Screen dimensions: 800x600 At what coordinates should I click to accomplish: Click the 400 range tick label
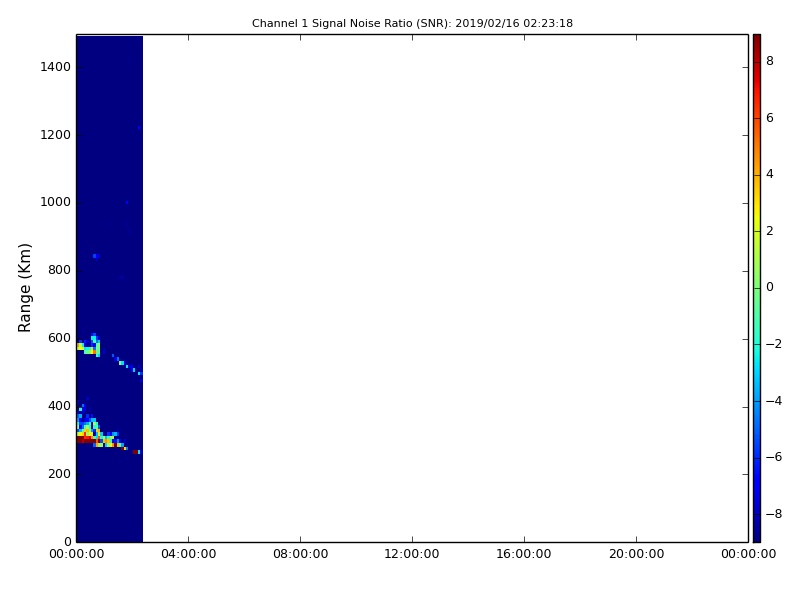[x=59, y=406]
